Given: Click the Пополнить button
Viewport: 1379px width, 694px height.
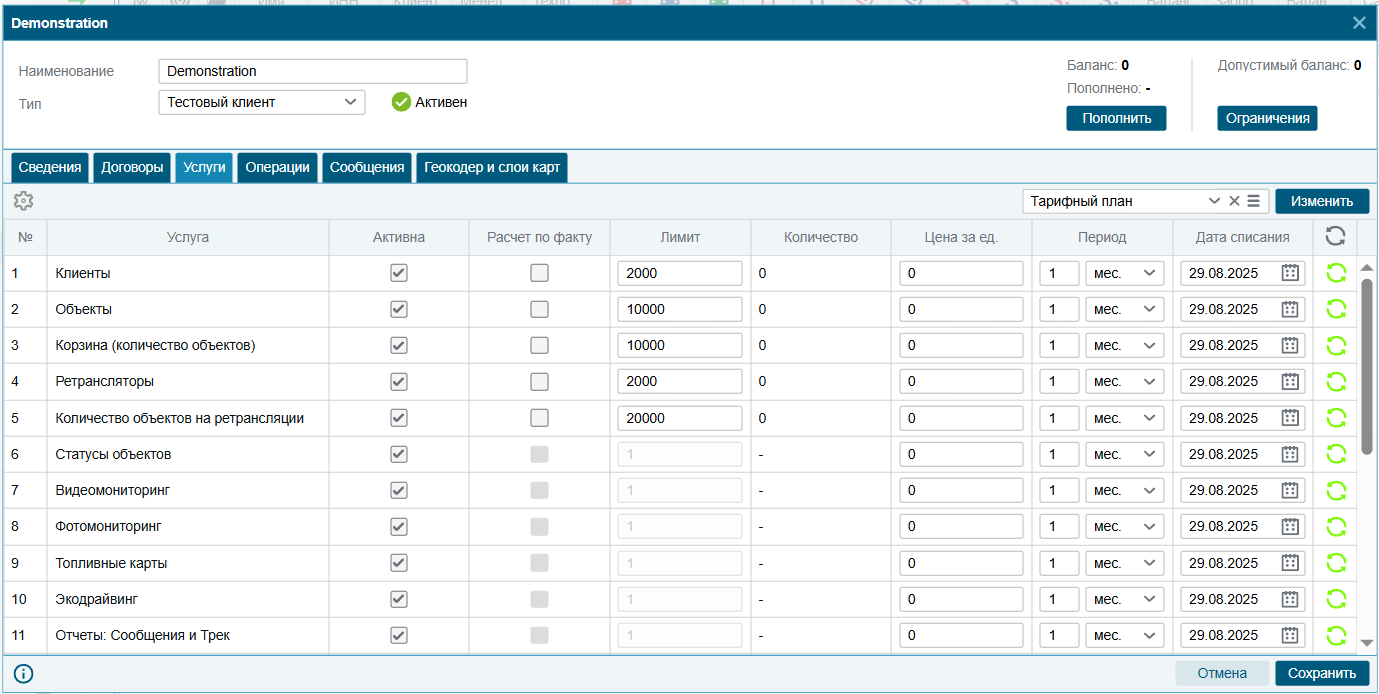Looking at the screenshot, I should tap(1116, 118).
